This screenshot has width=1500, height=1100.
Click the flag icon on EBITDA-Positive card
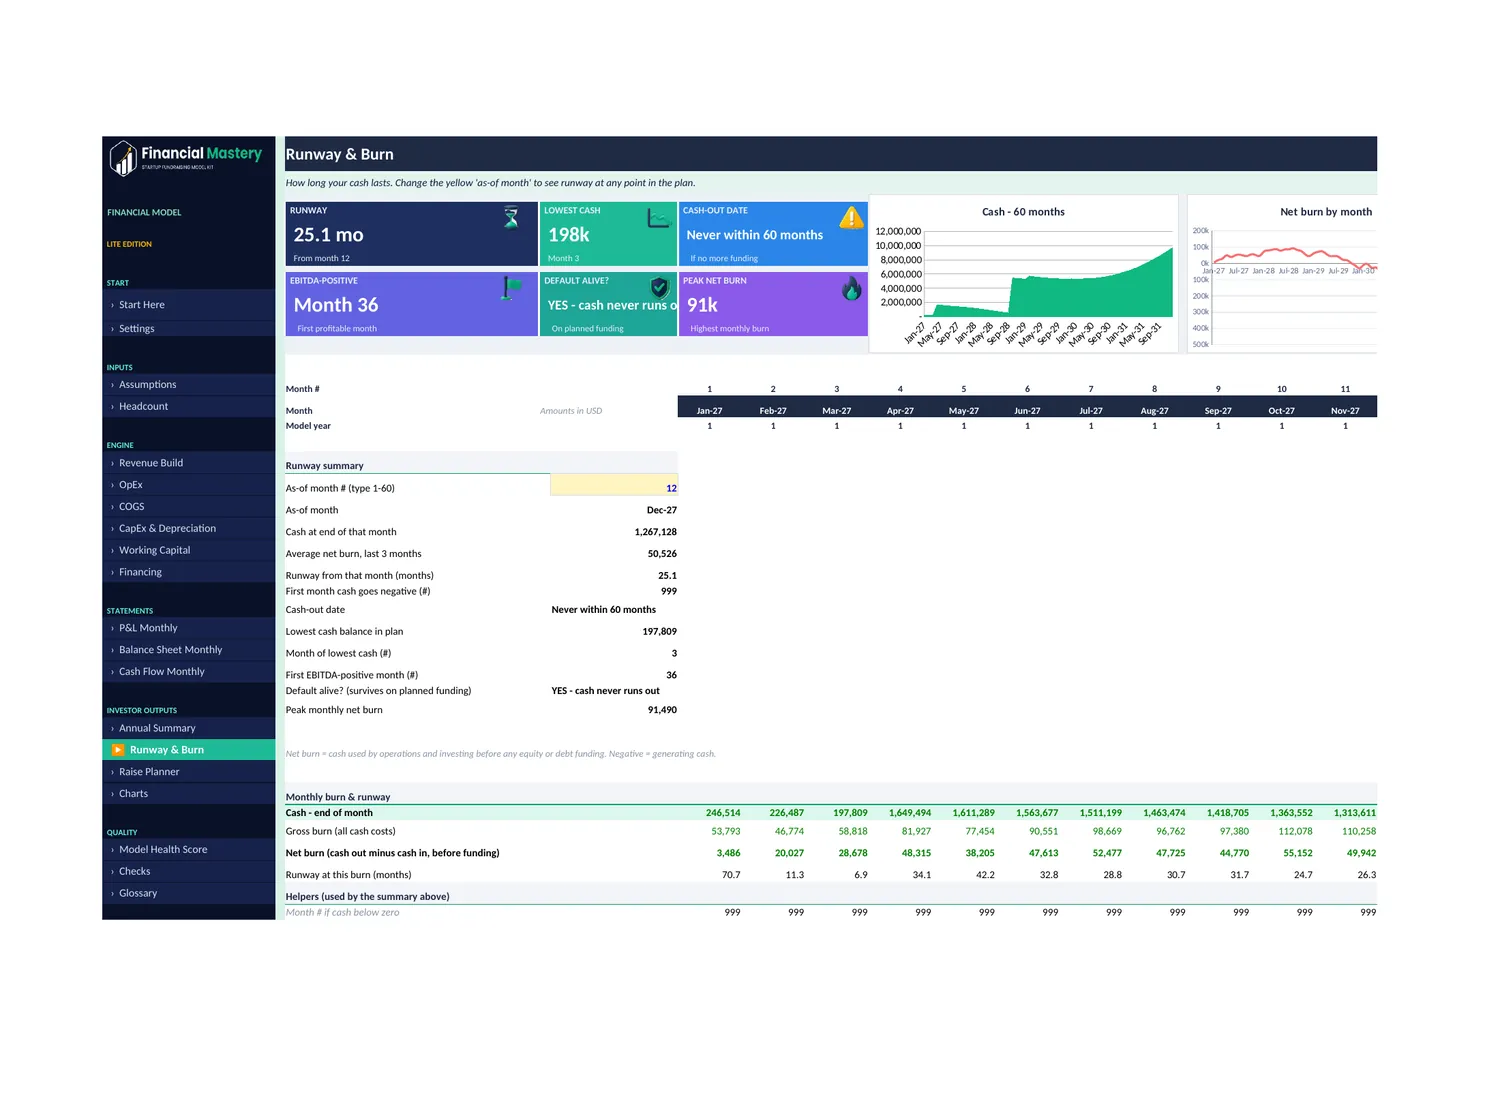tap(511, 288)
